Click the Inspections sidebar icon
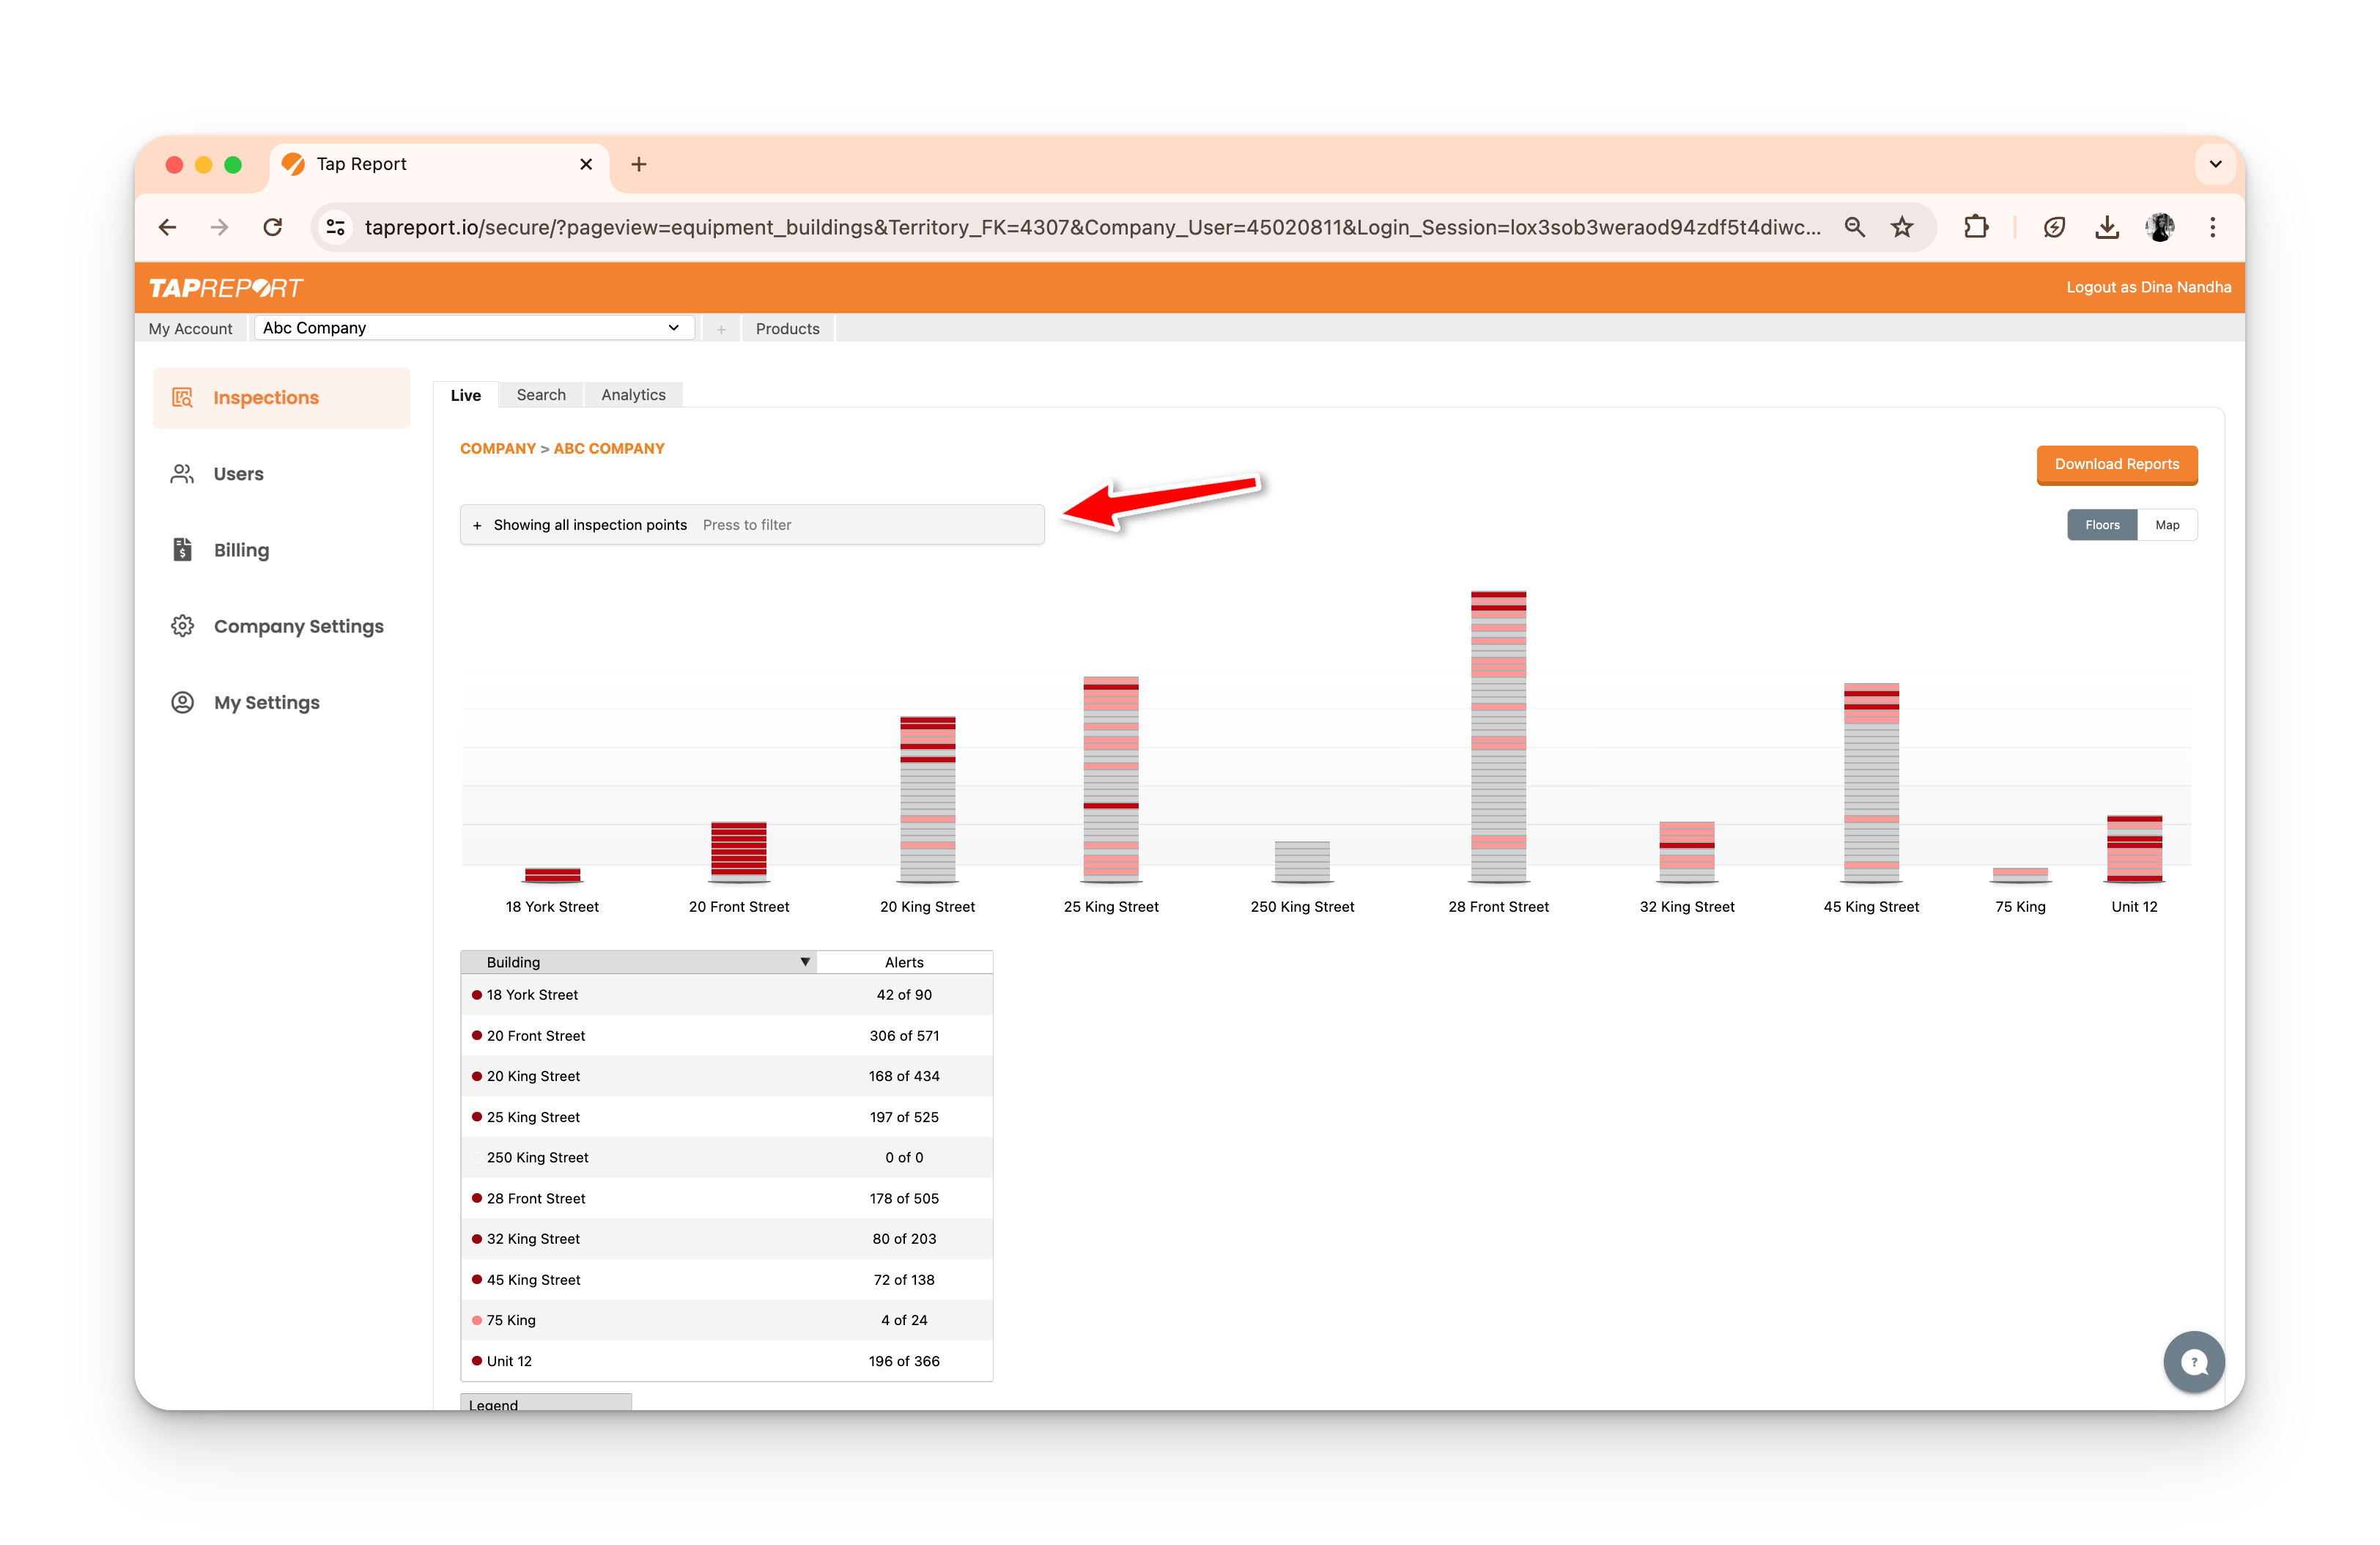Viewport: 2380px width, 1545px height. (x=182, y=398)
